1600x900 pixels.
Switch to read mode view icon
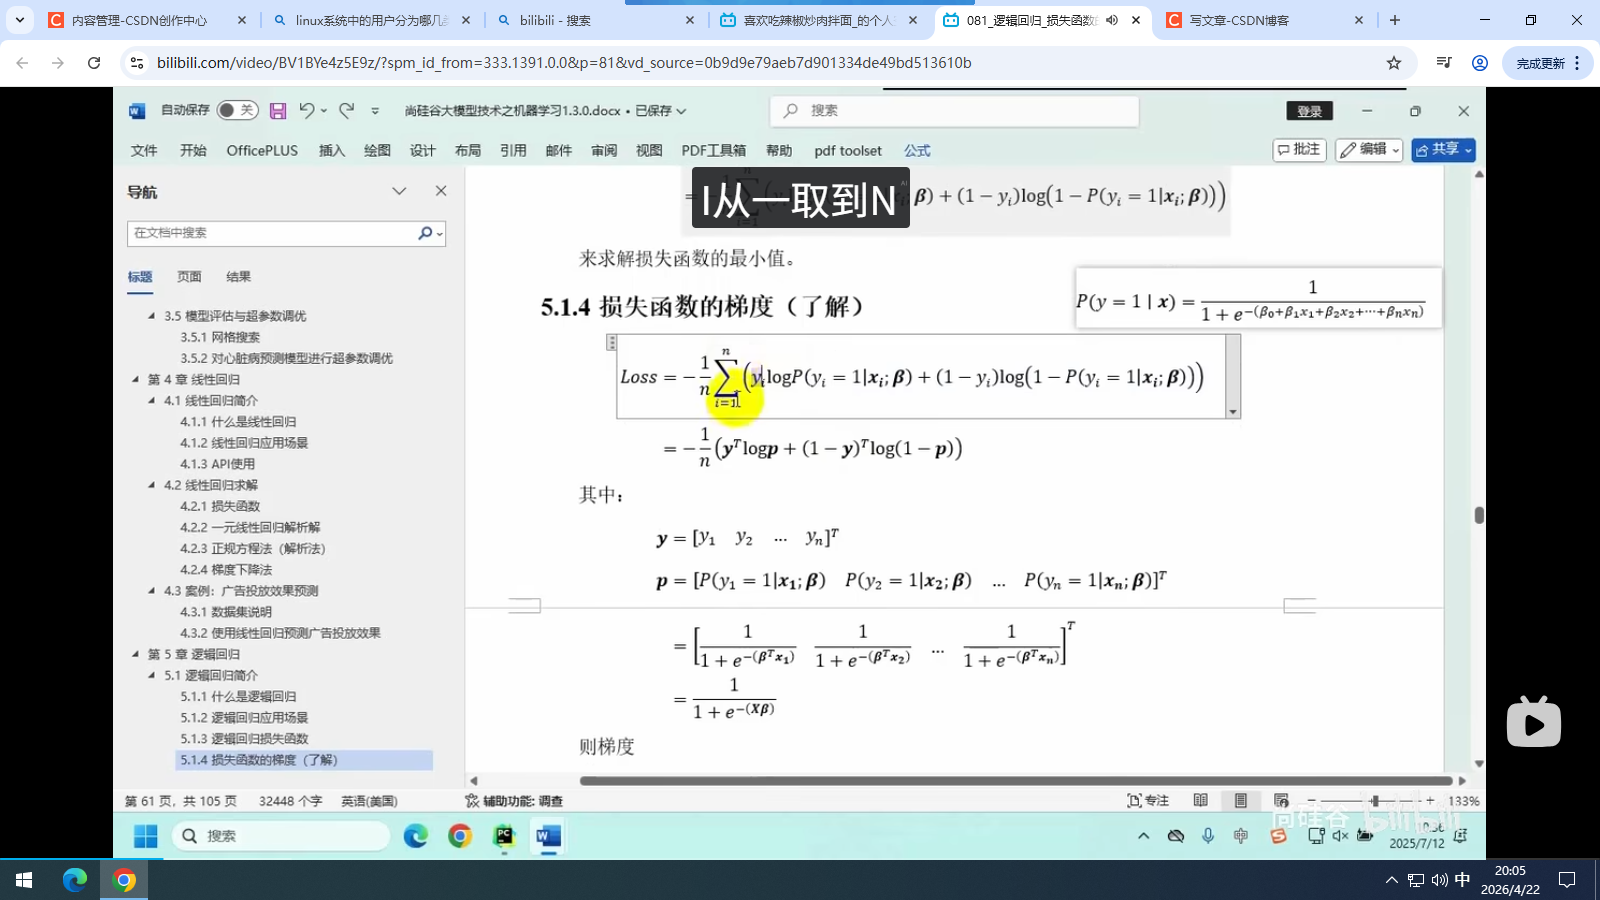point(1201,801)
